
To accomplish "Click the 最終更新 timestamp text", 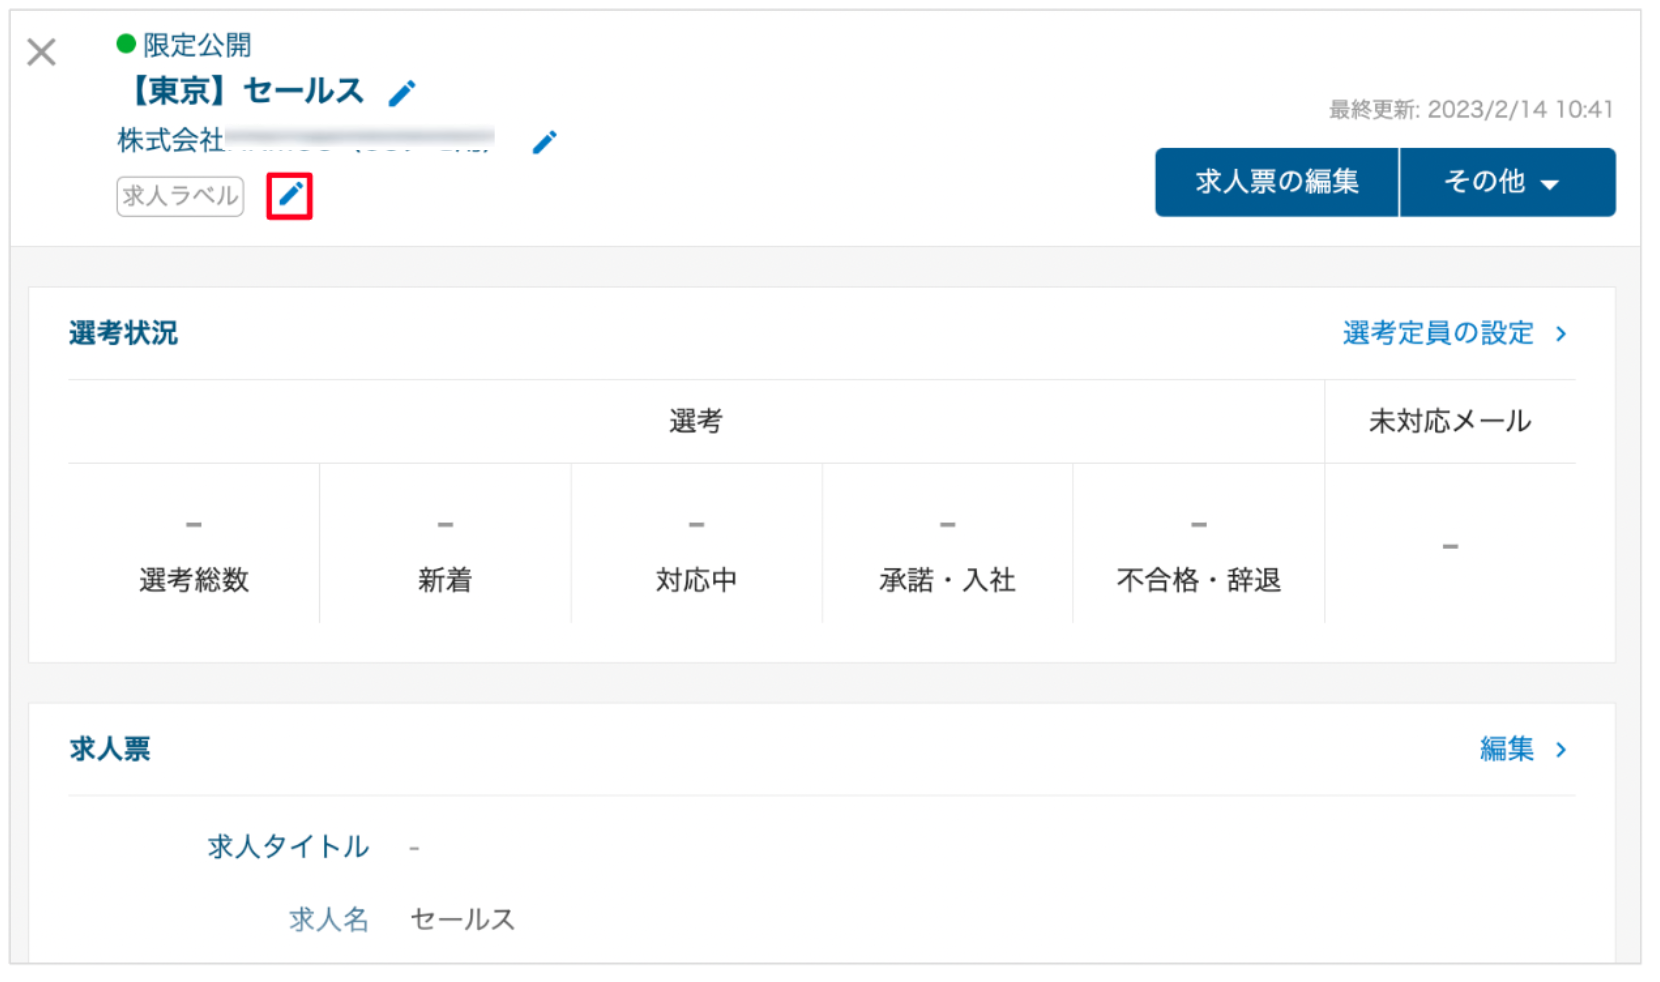I will point(1471,109).
